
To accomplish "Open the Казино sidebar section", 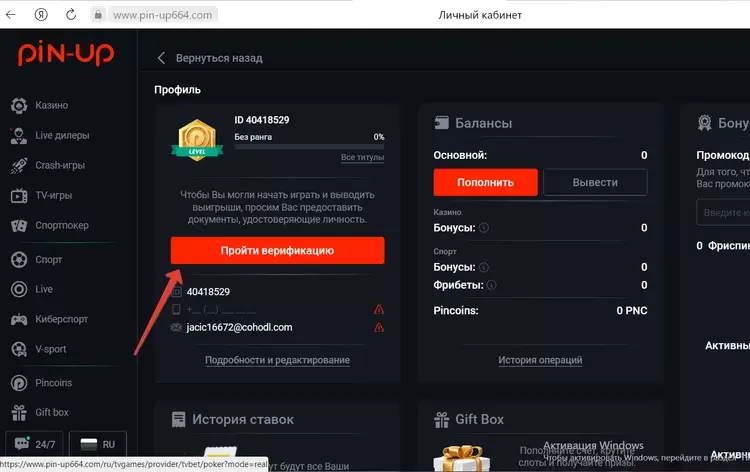I will (x=52, y=105).
